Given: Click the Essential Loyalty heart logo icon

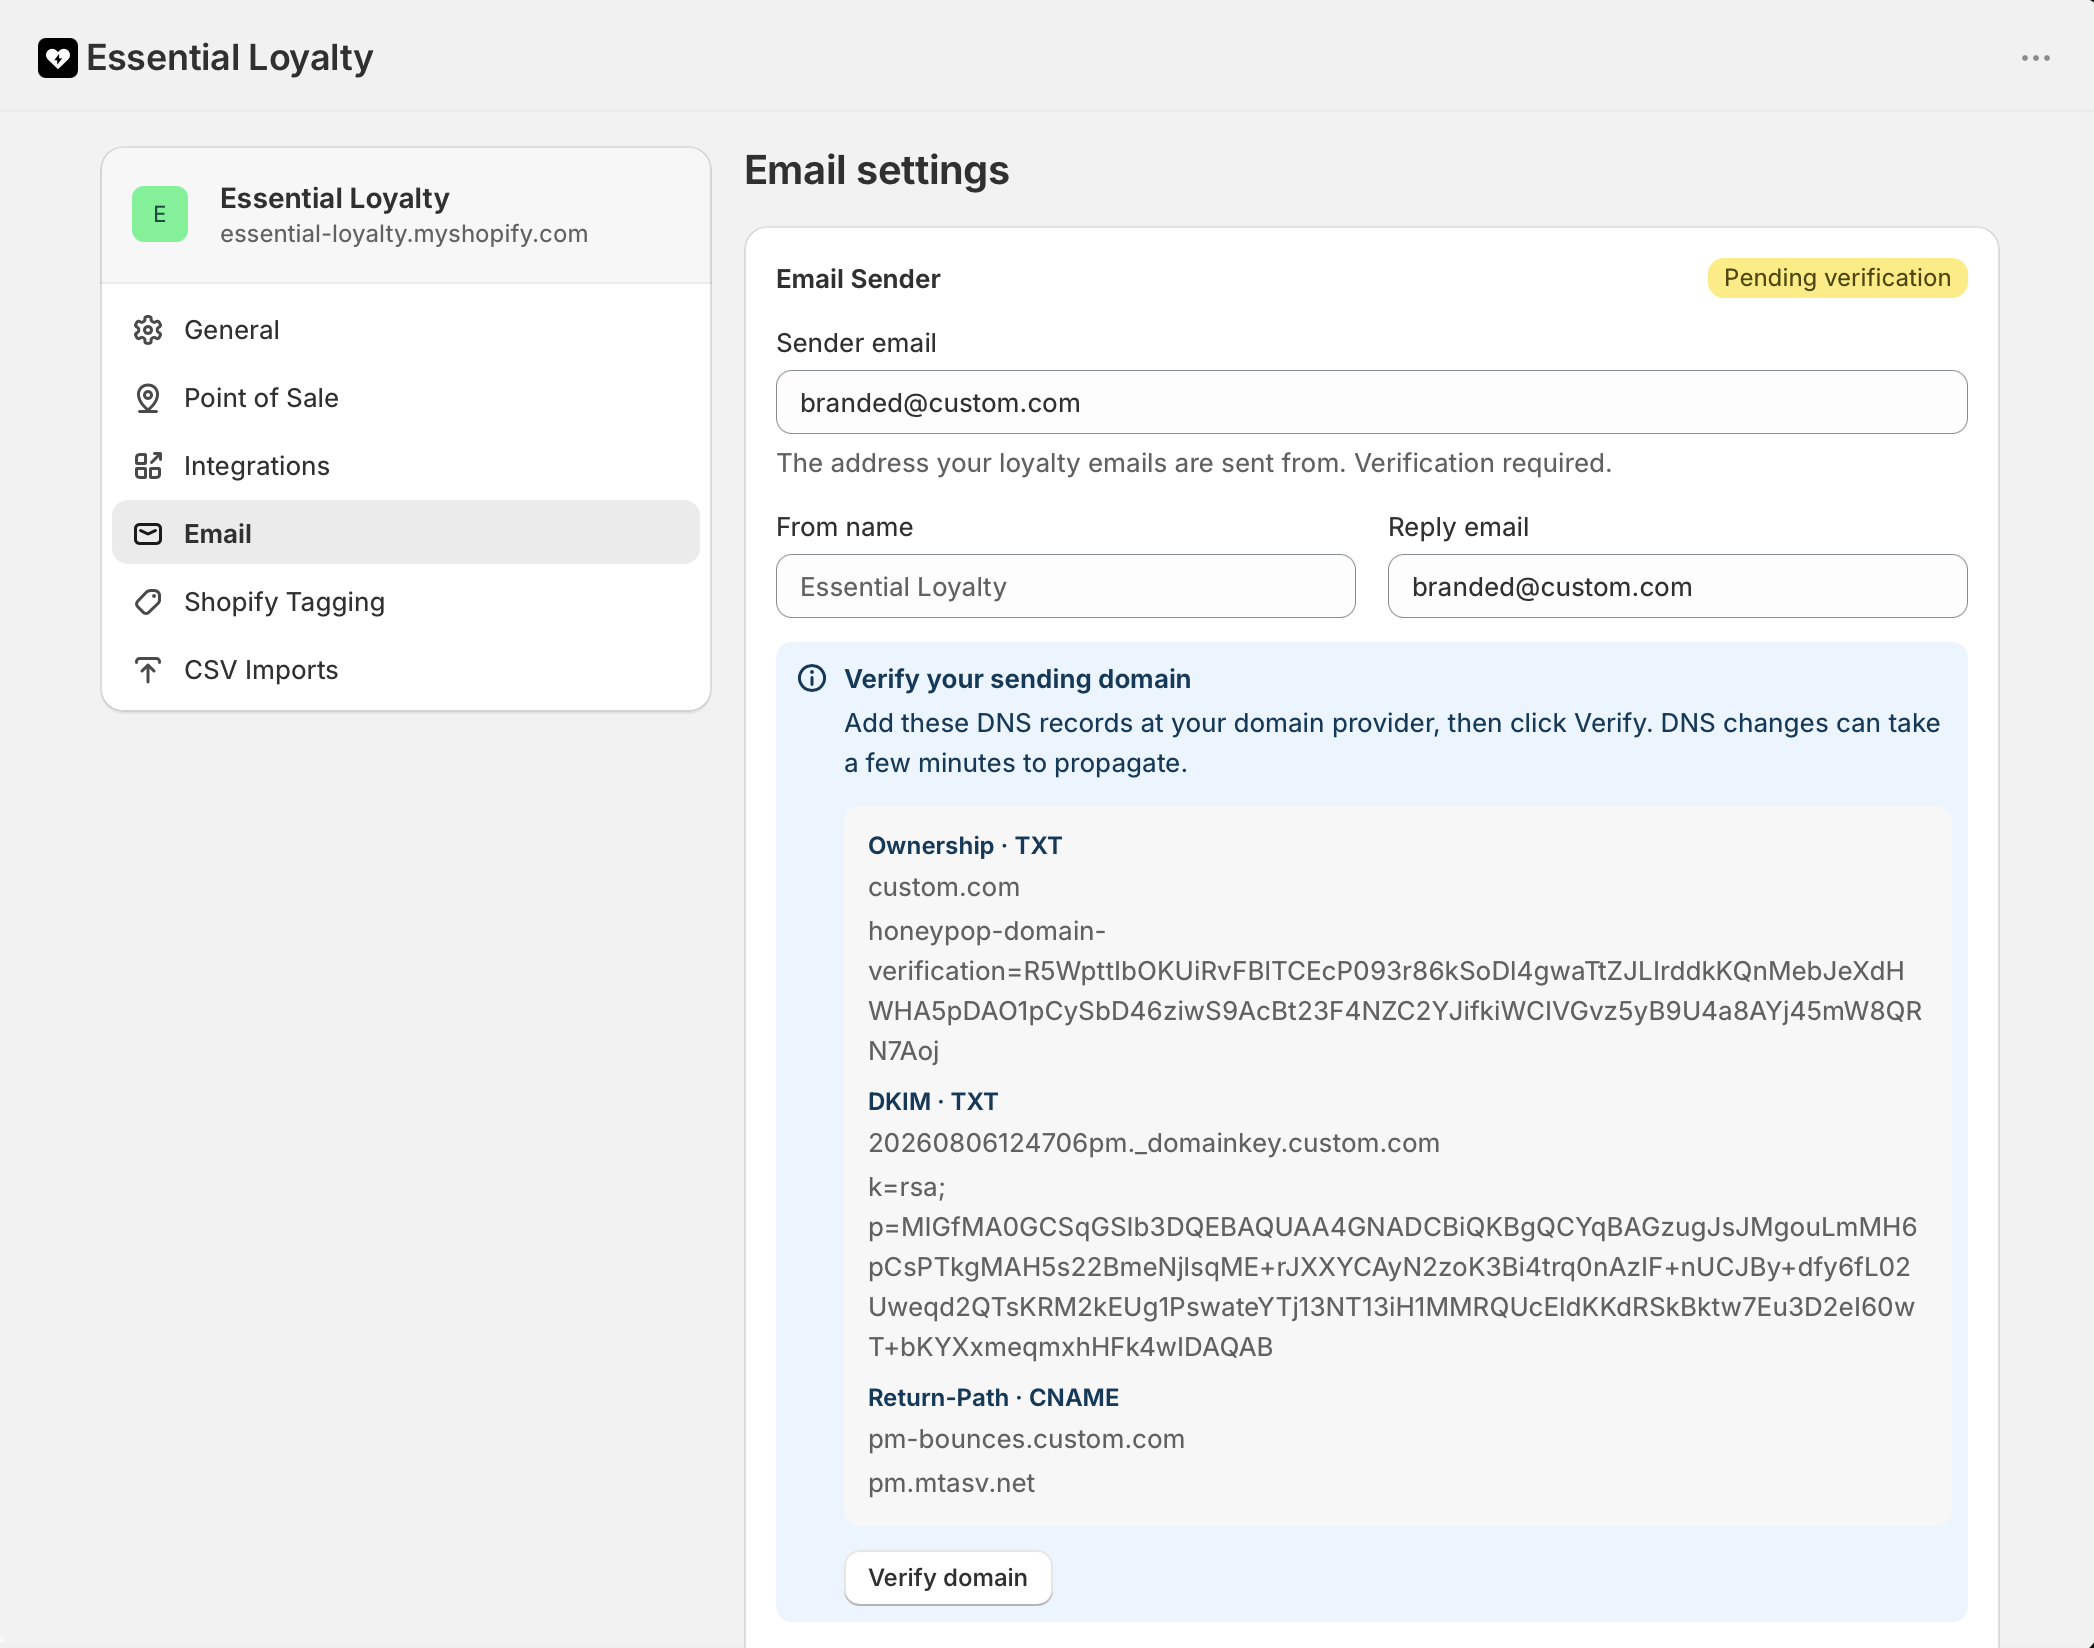Looking at the screenshot, I should click(58, 58).
